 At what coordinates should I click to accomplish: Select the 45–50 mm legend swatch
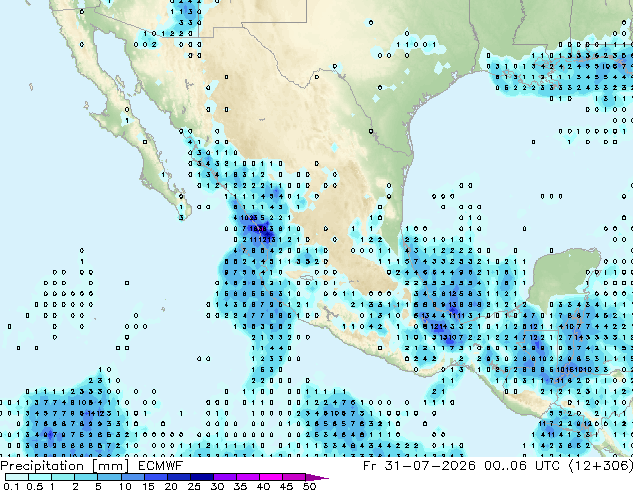(x=294, y=477)
